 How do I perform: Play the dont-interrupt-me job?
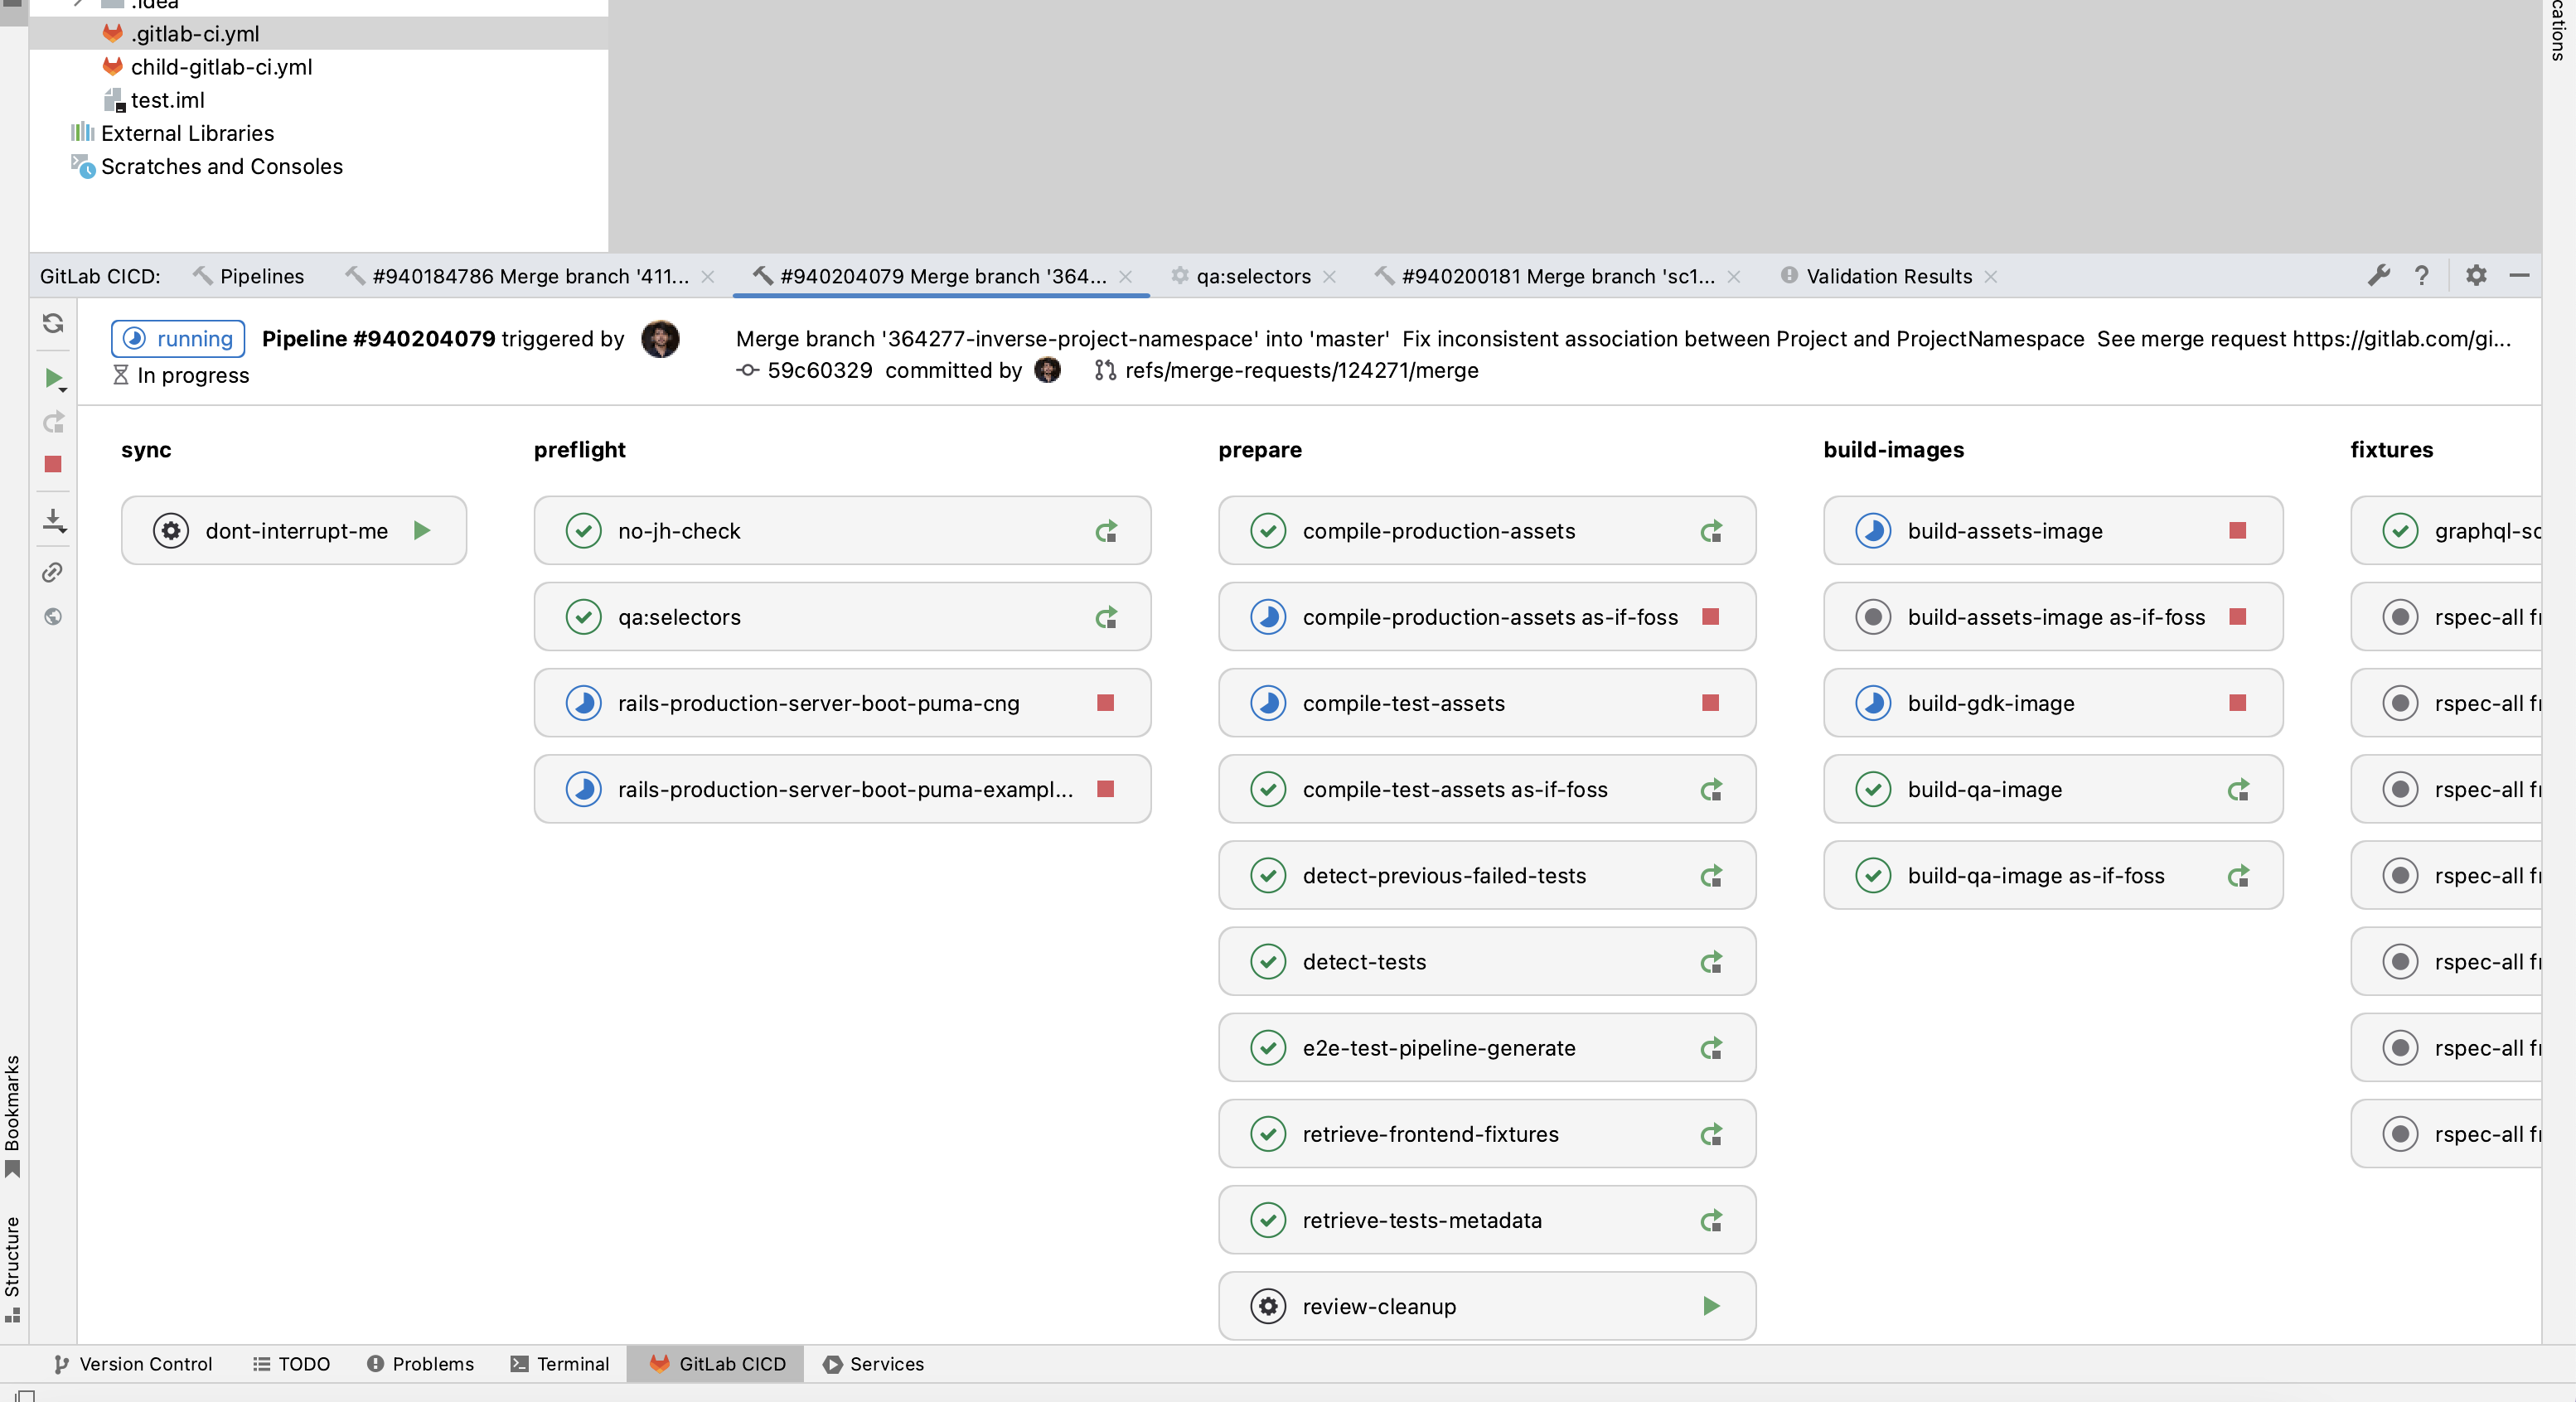coord(422,530)
